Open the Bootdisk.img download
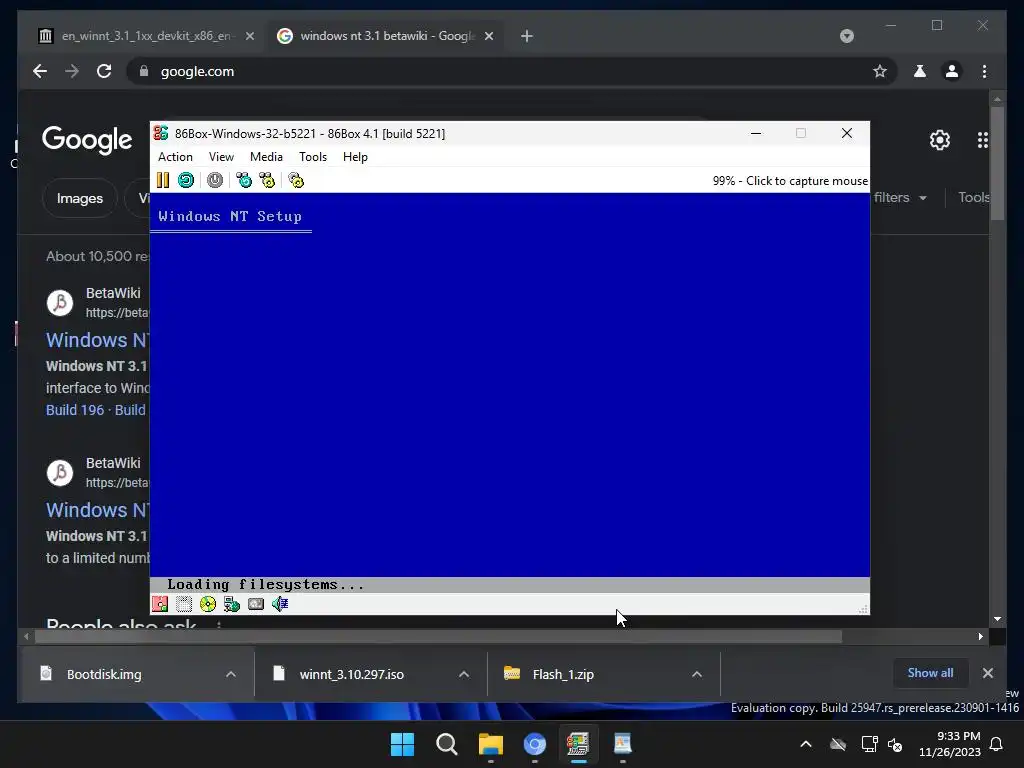Image resolution: width=1024 pixels, height=768 pixels. click(104, 674)
